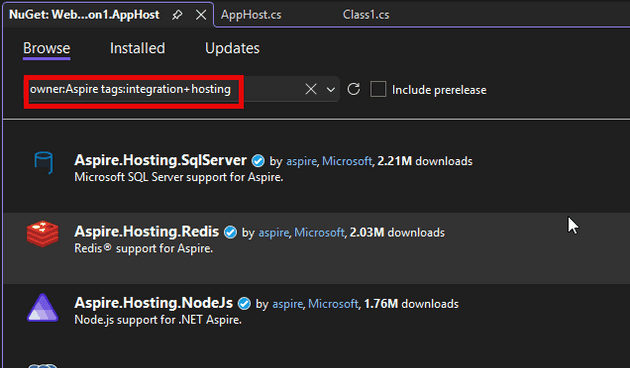Click the NodeJs verified badge
Image resolution: width=630 pixels, height=368 pixels.
244,304
